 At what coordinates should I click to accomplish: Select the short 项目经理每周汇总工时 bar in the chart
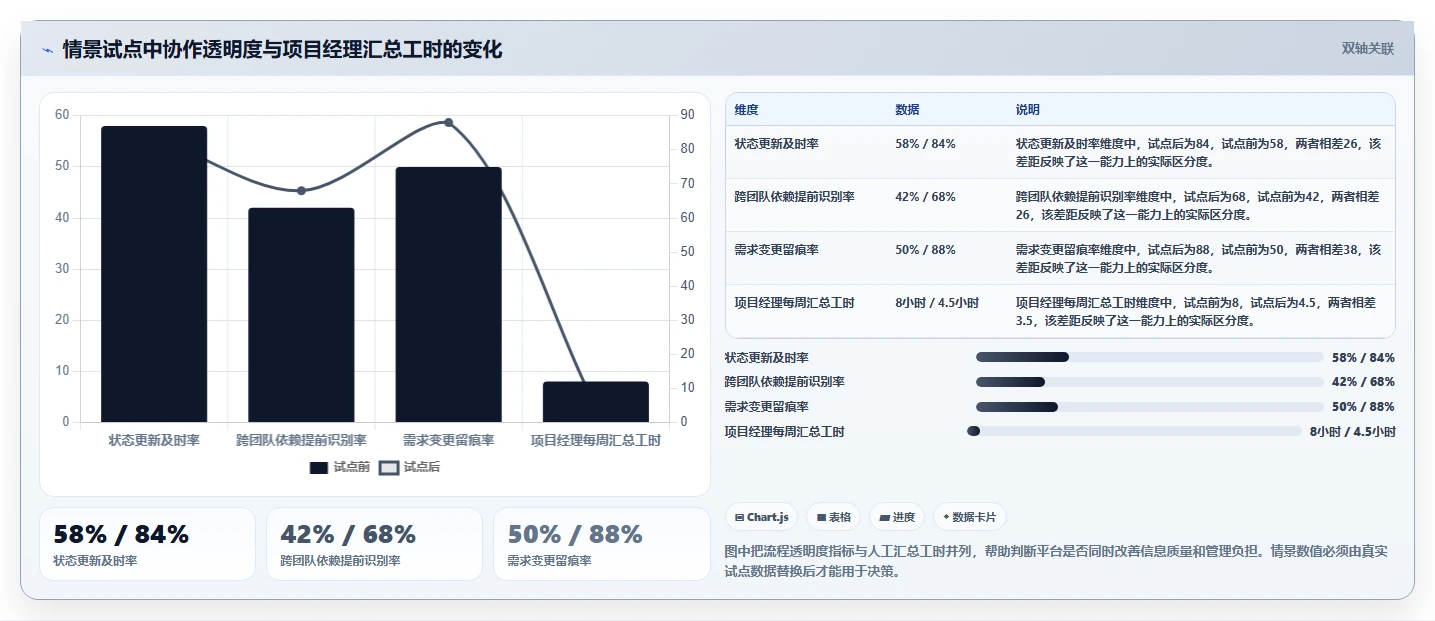(596, 401)
